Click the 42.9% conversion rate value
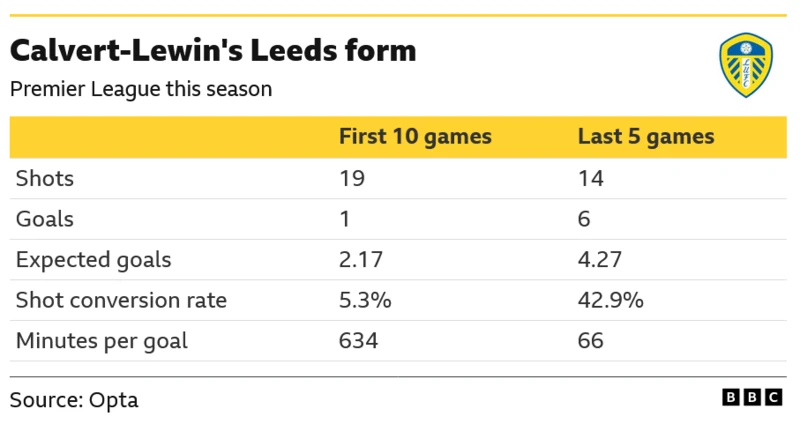The image size is (800, 424). (610, 300)
